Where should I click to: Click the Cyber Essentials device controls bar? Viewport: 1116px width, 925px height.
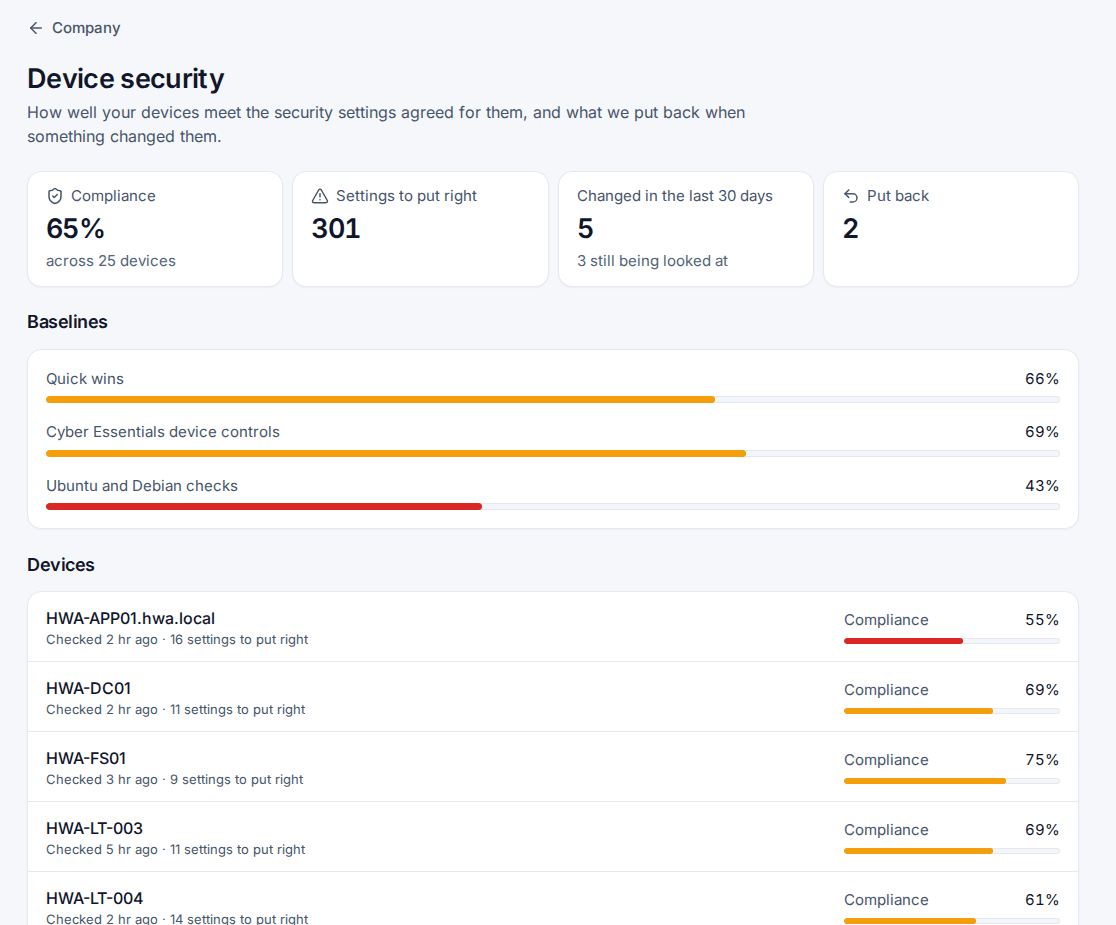tap(553, 453)
